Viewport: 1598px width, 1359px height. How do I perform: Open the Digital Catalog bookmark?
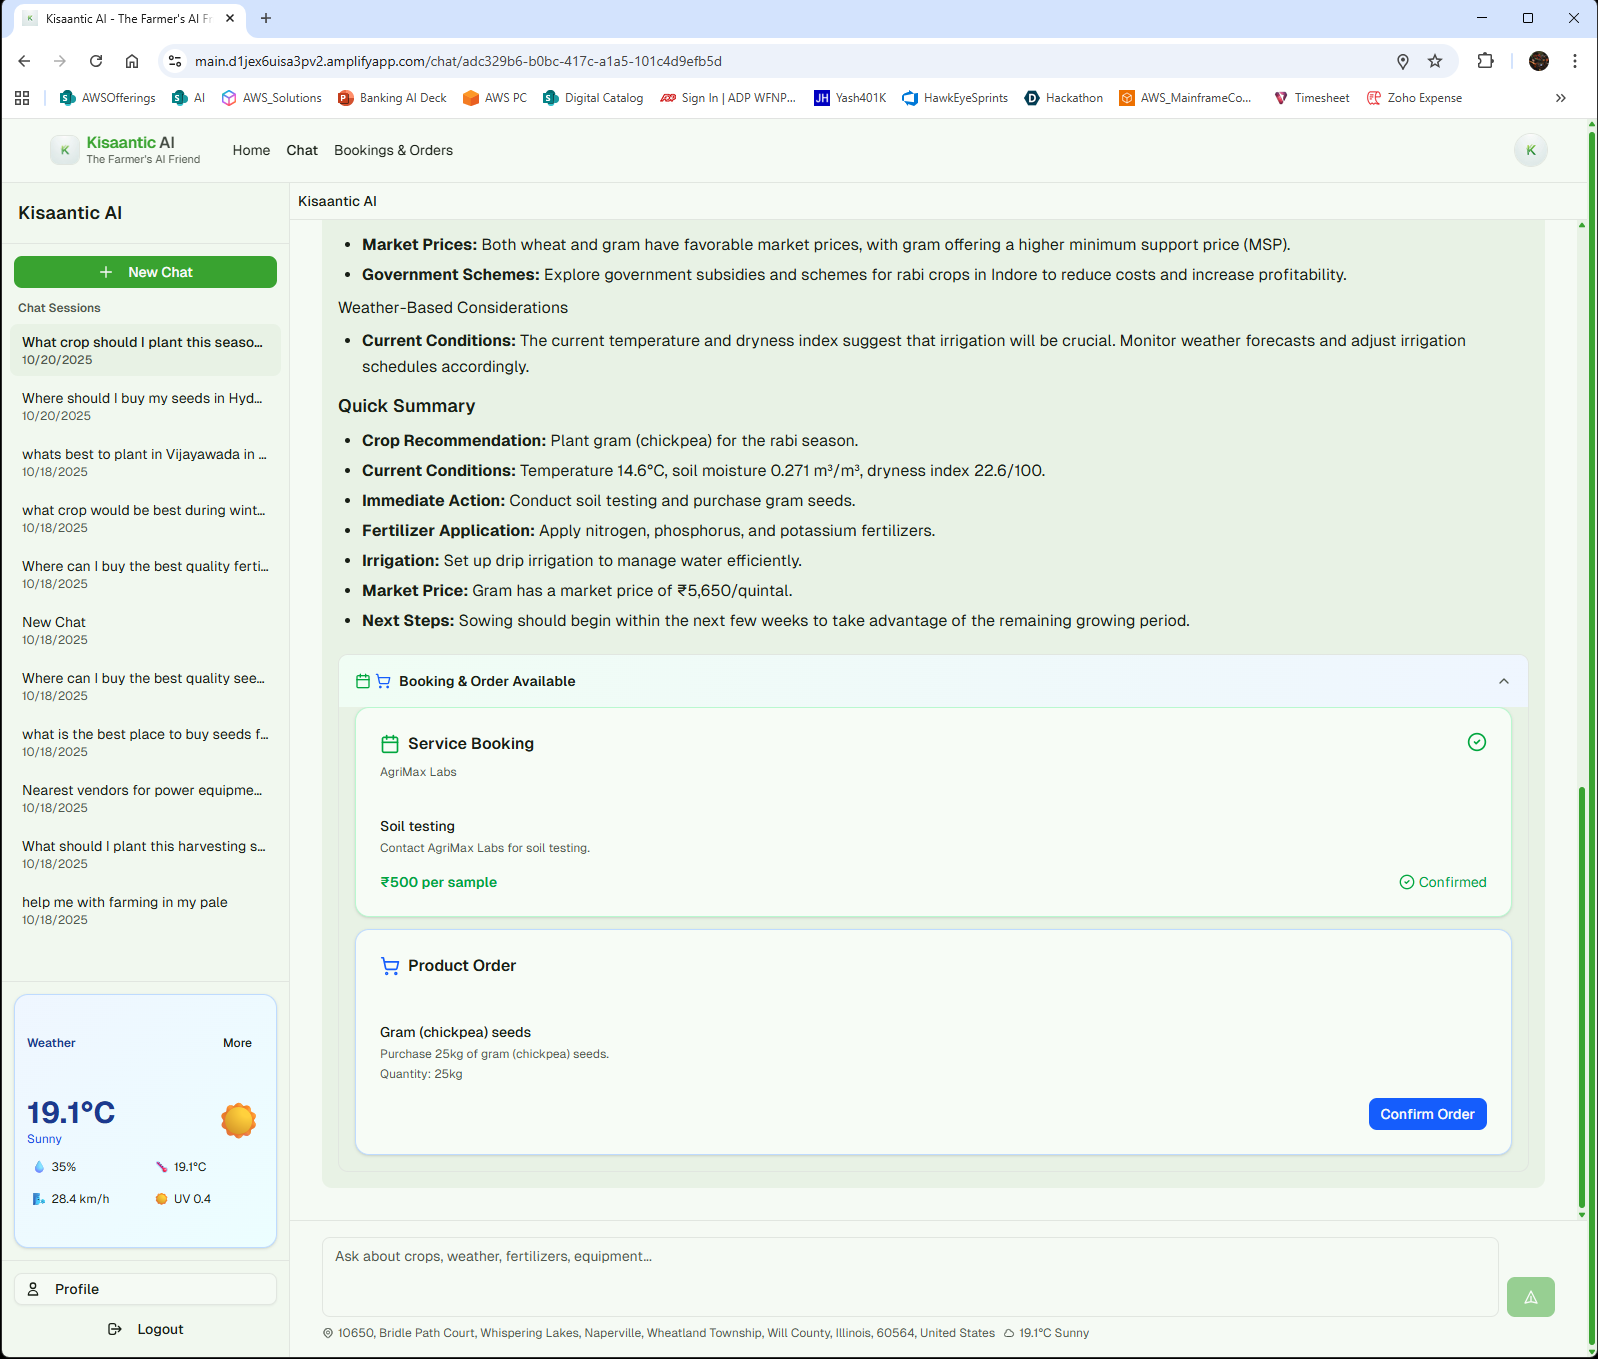[x=593, y=98]
